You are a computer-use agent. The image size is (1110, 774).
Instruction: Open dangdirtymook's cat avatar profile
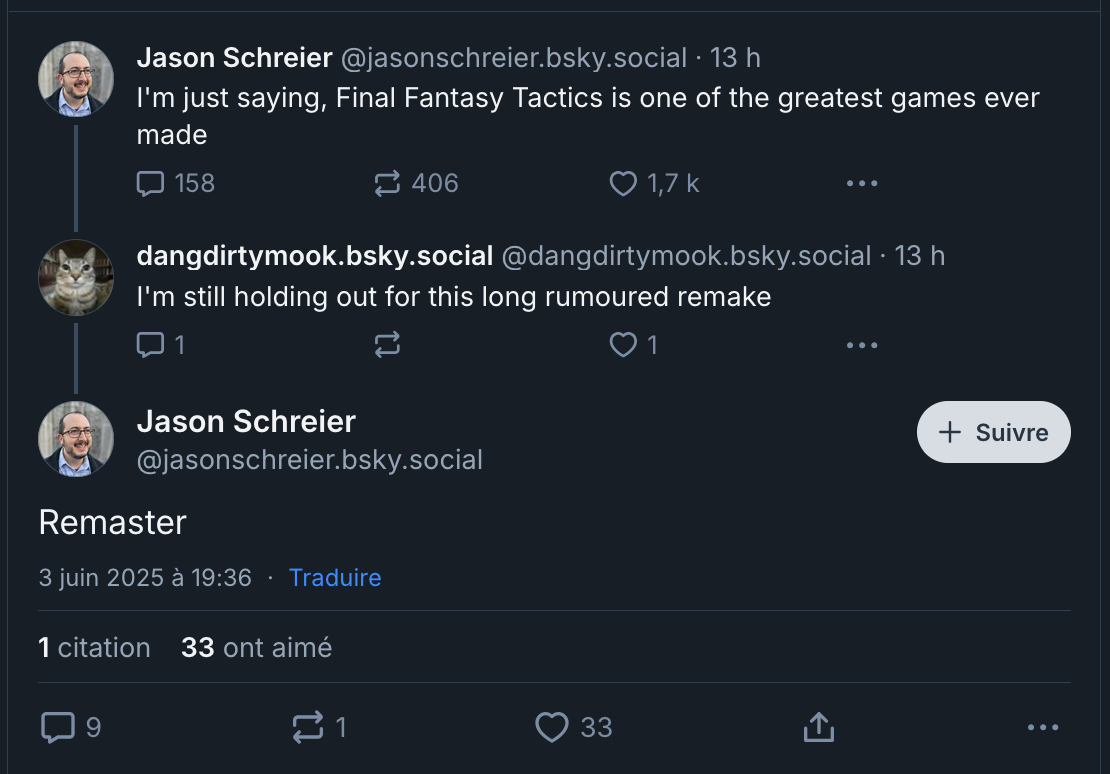coord(76,277)
